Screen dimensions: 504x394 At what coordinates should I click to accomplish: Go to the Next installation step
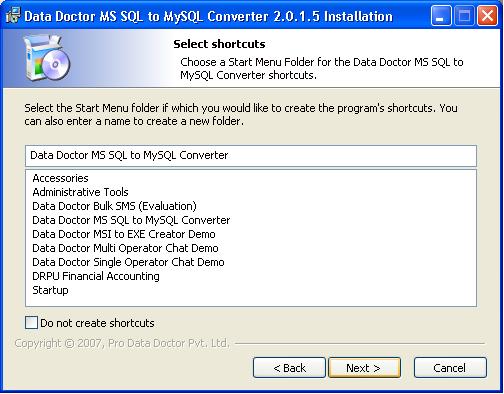pos(364,368)
